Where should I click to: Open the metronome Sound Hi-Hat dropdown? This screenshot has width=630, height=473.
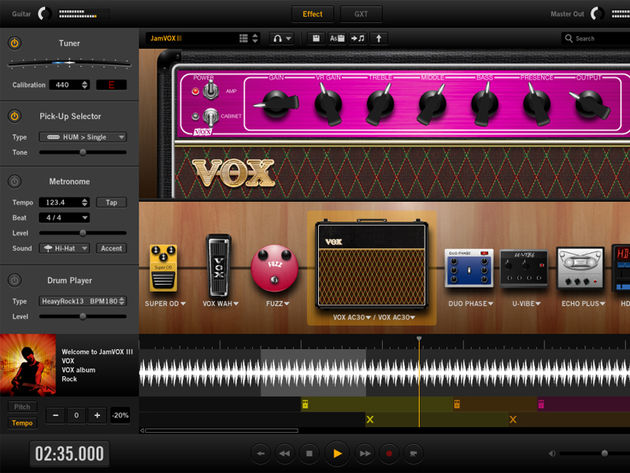coord(64,248)
